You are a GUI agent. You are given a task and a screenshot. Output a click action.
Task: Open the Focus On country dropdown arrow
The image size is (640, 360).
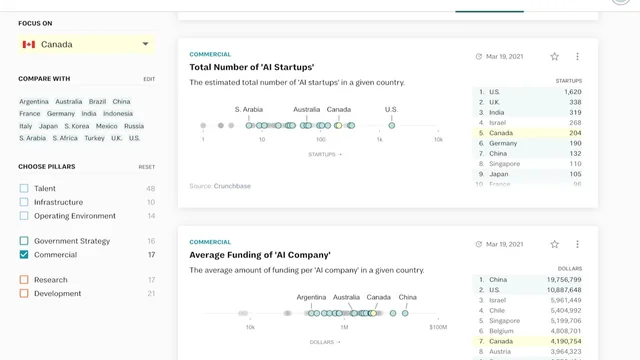[x=145, y=44]
